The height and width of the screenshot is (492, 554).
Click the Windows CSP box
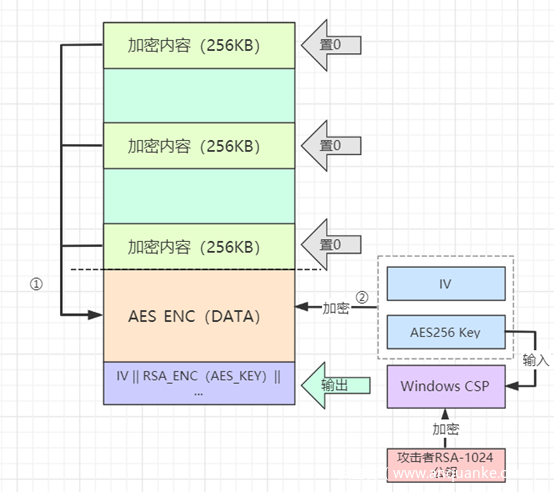(446, 386)
